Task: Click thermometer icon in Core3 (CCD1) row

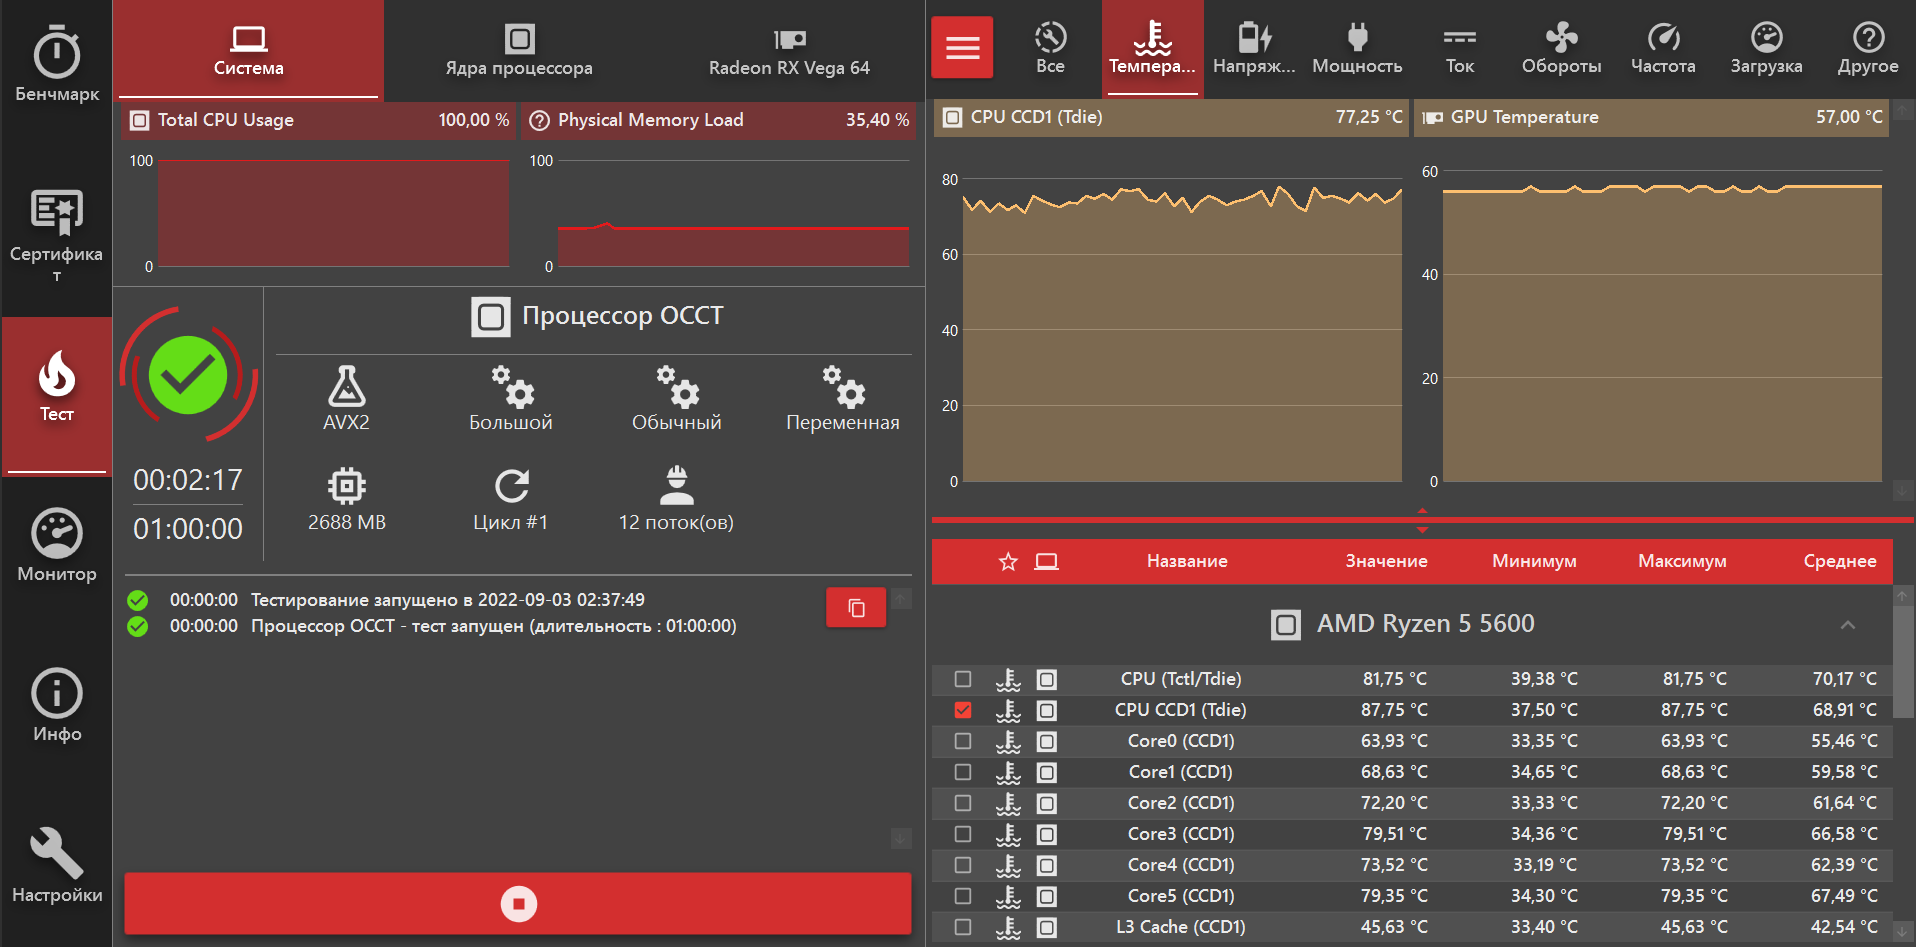Action: (1008, 834)
